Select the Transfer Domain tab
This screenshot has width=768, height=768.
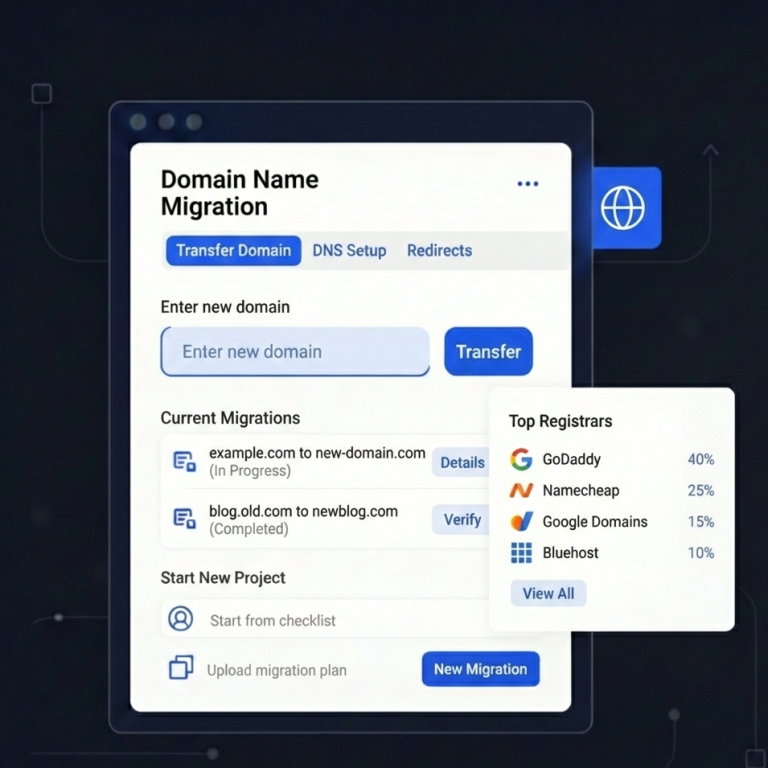(x=233, y=250)
